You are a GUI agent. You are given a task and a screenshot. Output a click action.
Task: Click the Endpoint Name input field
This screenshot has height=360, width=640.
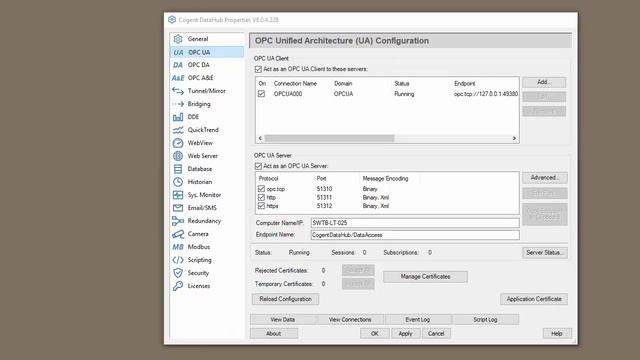(x=415, y=235)
